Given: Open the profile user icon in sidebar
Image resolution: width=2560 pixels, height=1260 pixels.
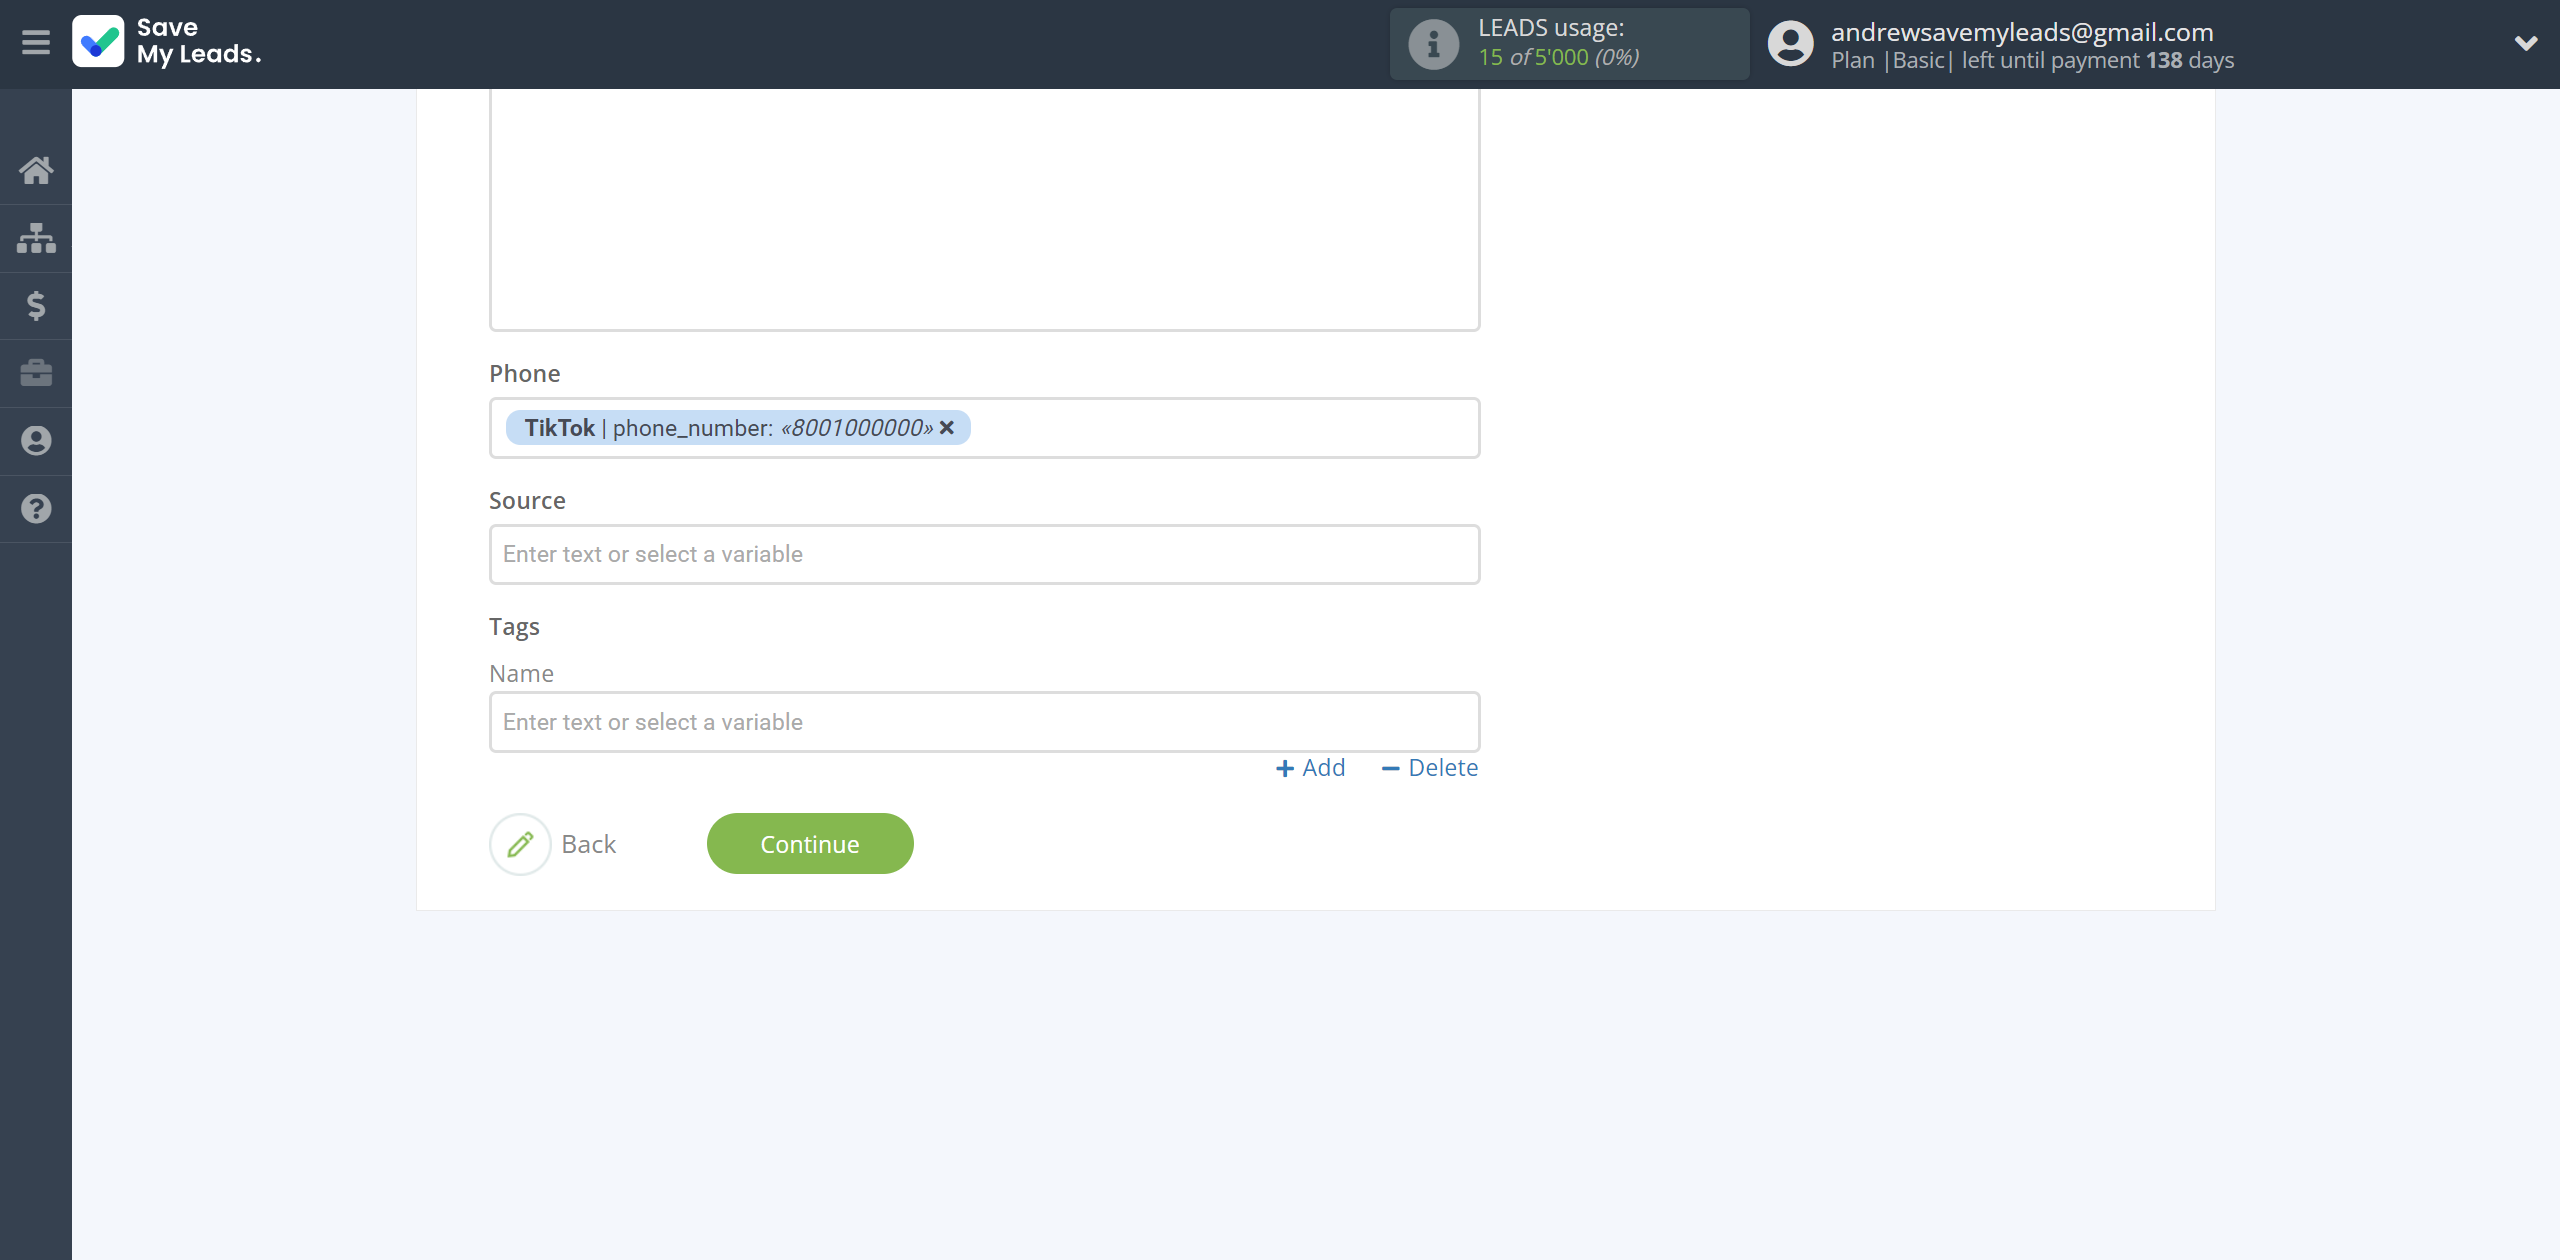Looking at the screenshot, I should coord(36,441).
